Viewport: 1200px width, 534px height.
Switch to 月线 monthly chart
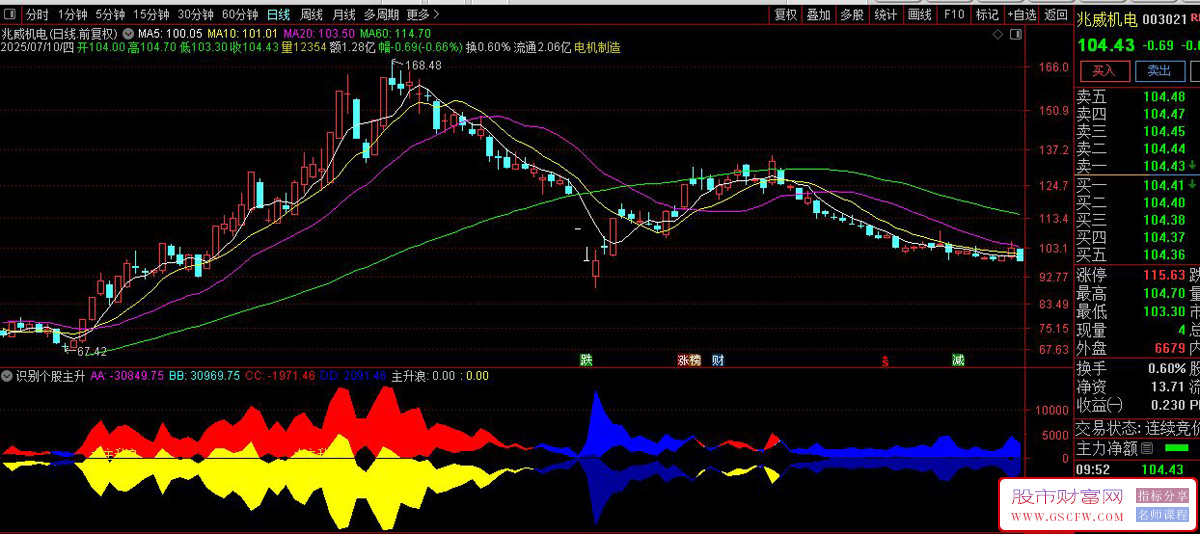coord(343,15)
